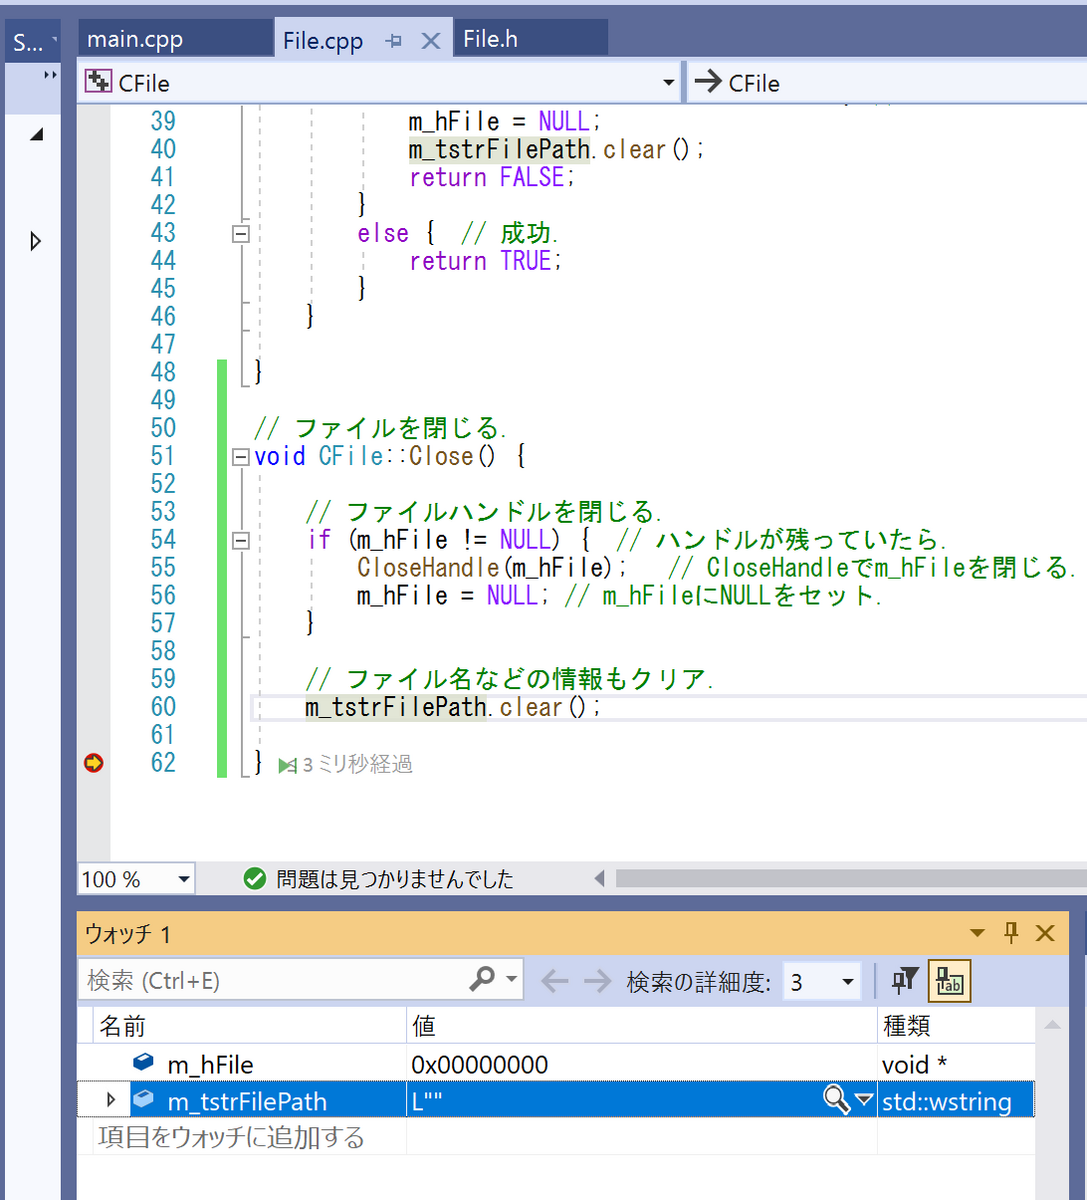
Task: Collapse the else block at line 43
Action: [240, 233]
